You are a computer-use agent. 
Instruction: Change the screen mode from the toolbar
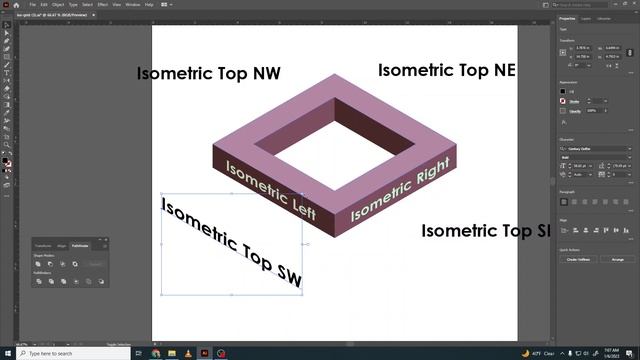click(x=7, y=185)
